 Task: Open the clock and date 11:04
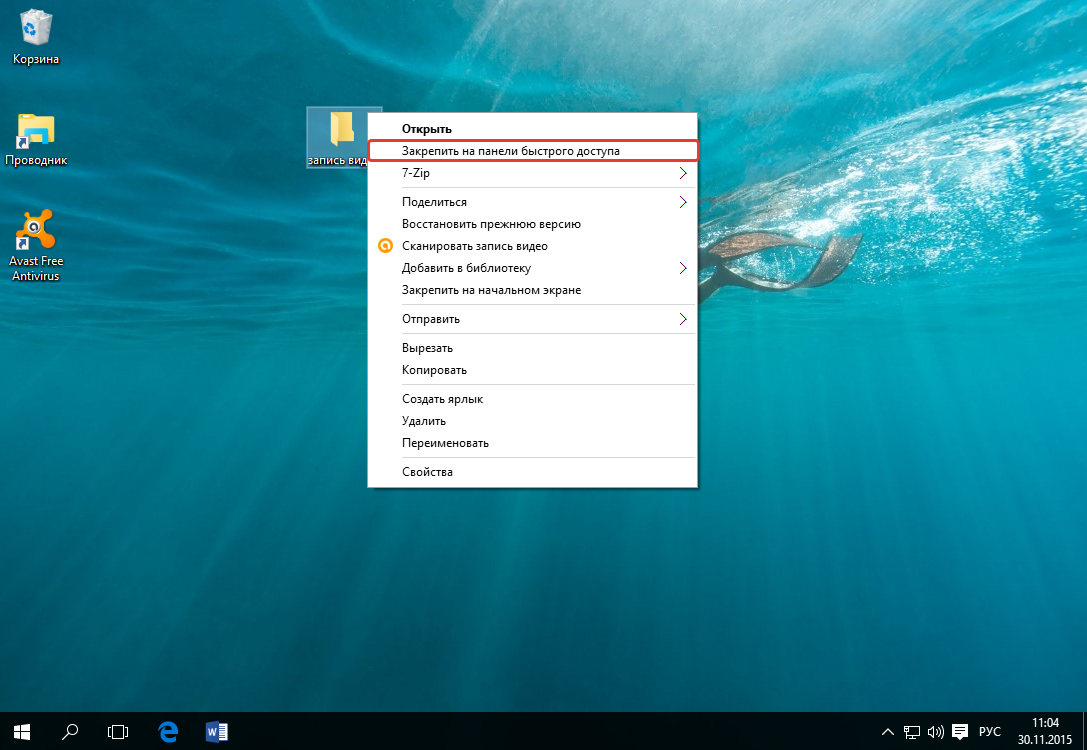[1044, 730]
